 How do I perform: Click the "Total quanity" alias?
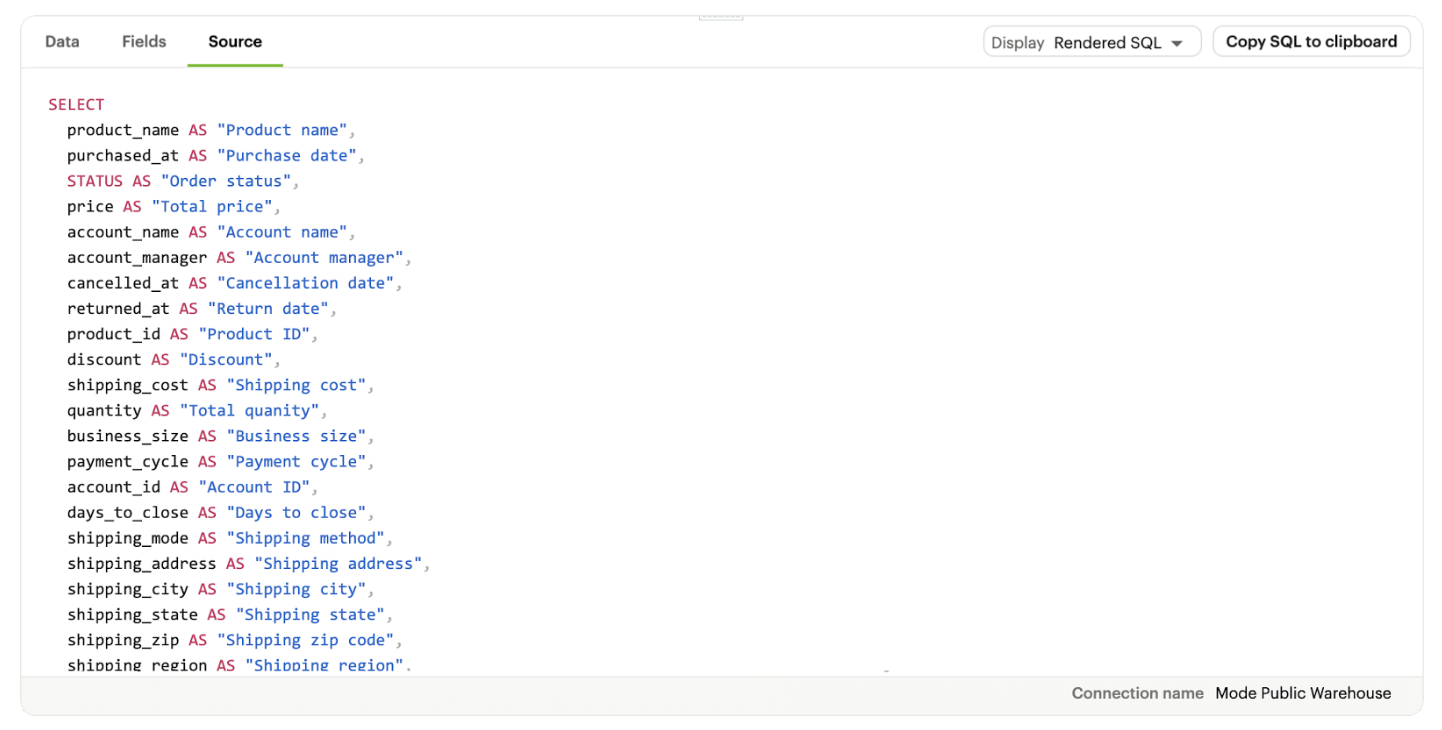click(x=250, y=411)
